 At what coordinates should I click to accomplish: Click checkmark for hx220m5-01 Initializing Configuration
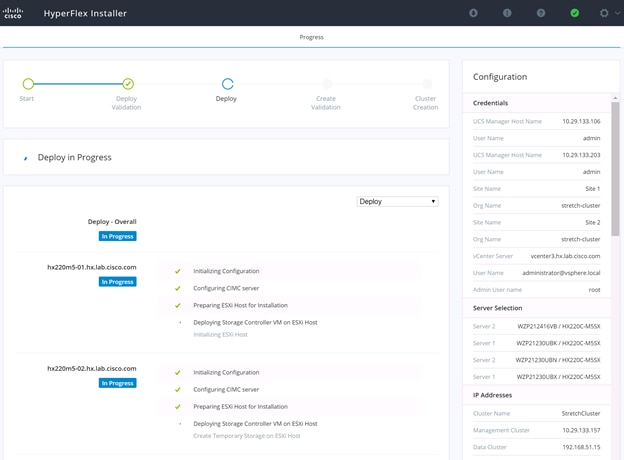(x=177, y=271)
